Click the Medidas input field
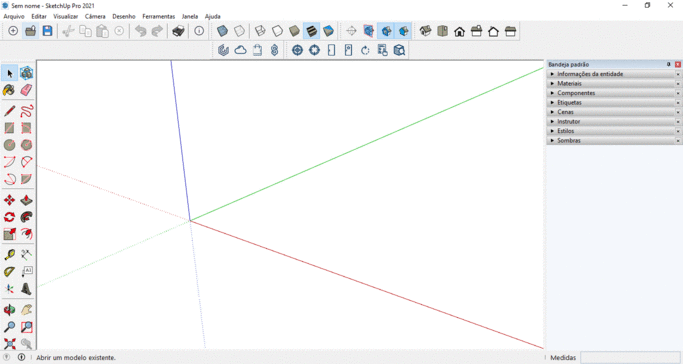Viewport: 683px width, 364px height. pyautogui.click(x=630, y=357)
